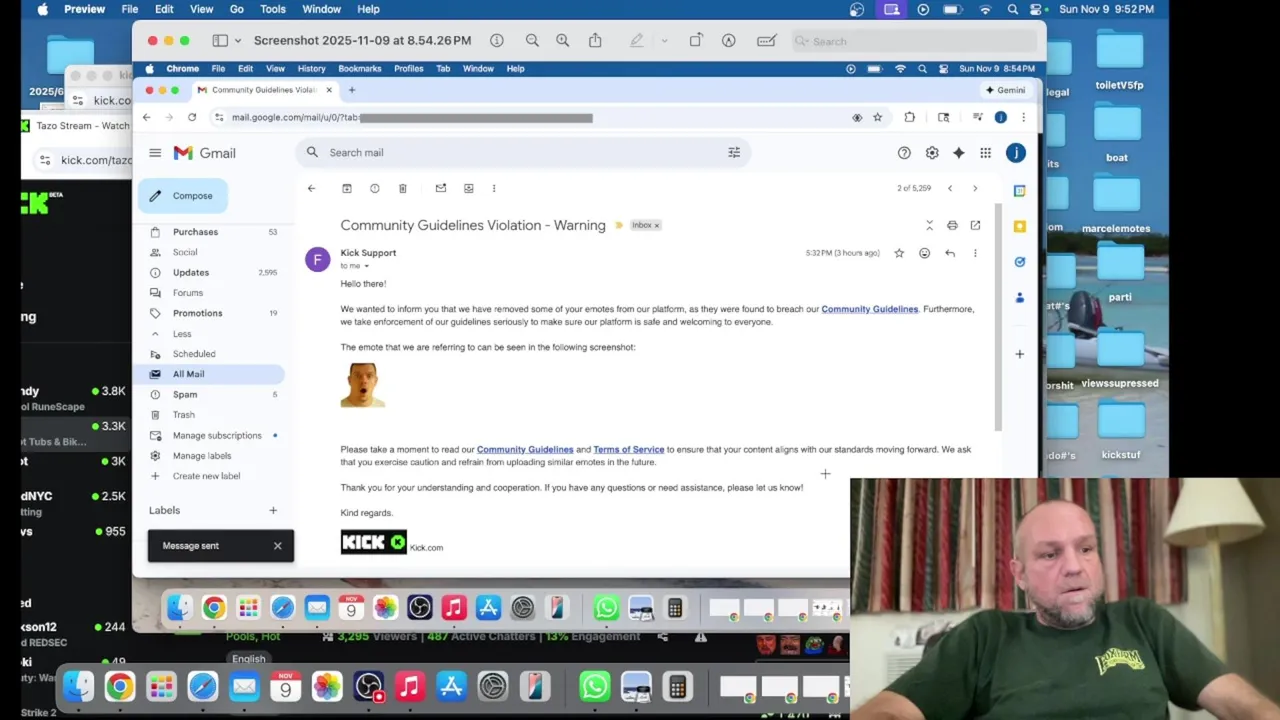Click the removed emote image in the email
The height and width of the screenshot is (720, 1280).
pos(363,385)
